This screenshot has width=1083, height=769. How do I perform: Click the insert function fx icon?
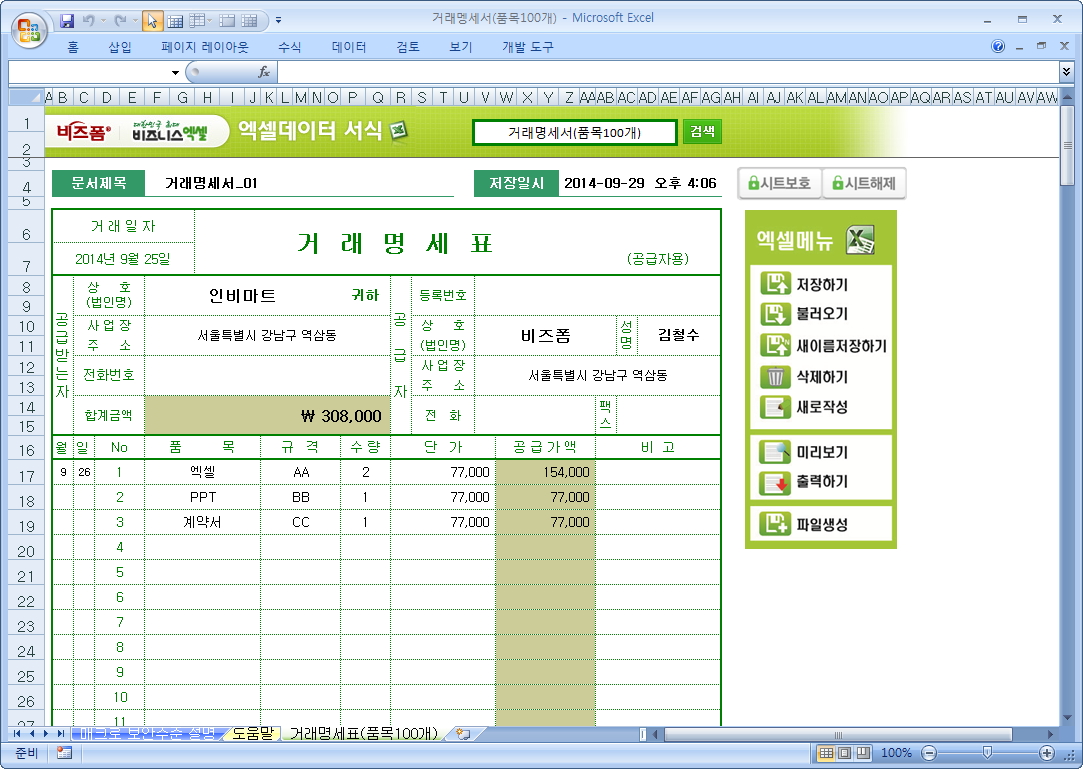(x=264, y=72)
